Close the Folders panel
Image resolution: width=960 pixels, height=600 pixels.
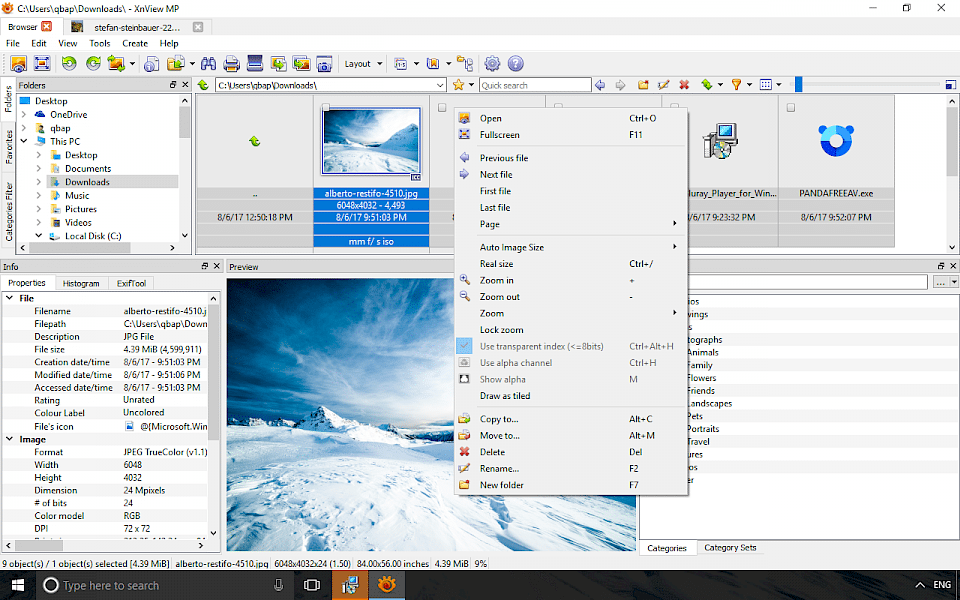186,85
